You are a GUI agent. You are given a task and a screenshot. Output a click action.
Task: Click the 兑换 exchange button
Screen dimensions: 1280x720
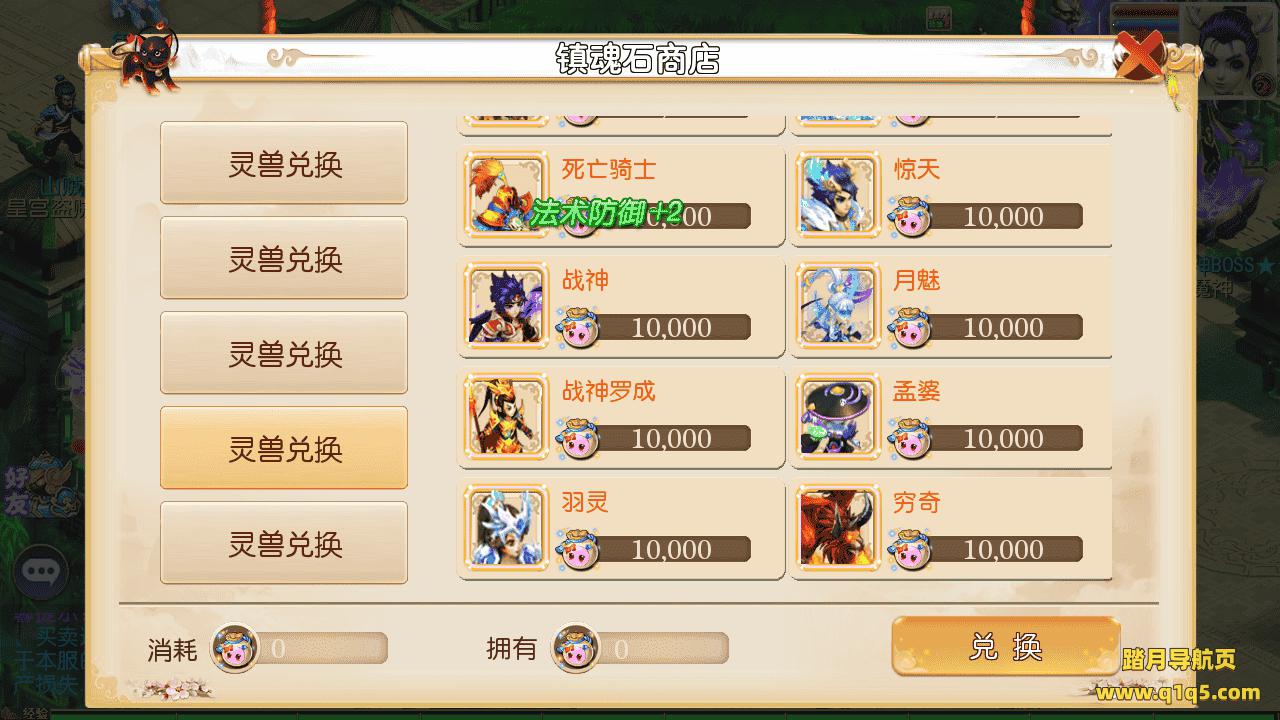pos(1005,647)
